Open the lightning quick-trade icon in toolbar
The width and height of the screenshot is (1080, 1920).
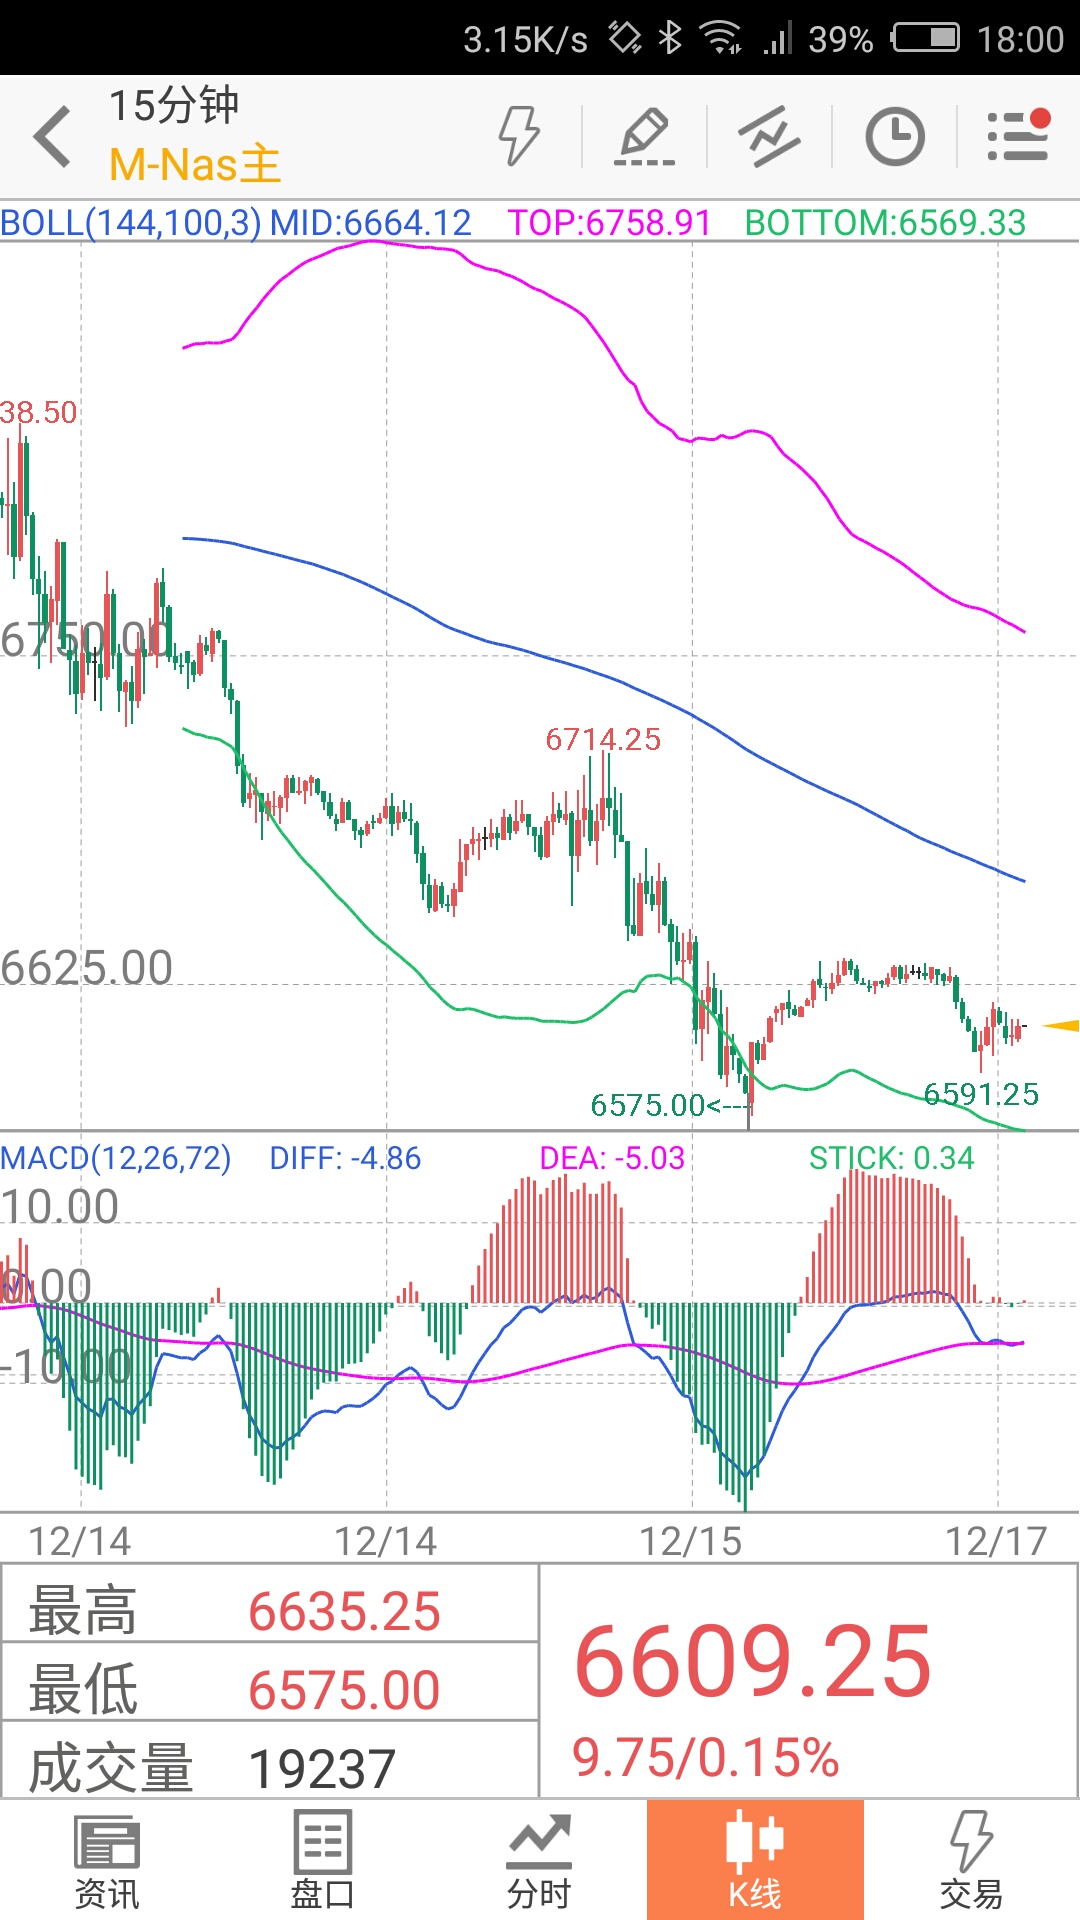tap(519, 136)
